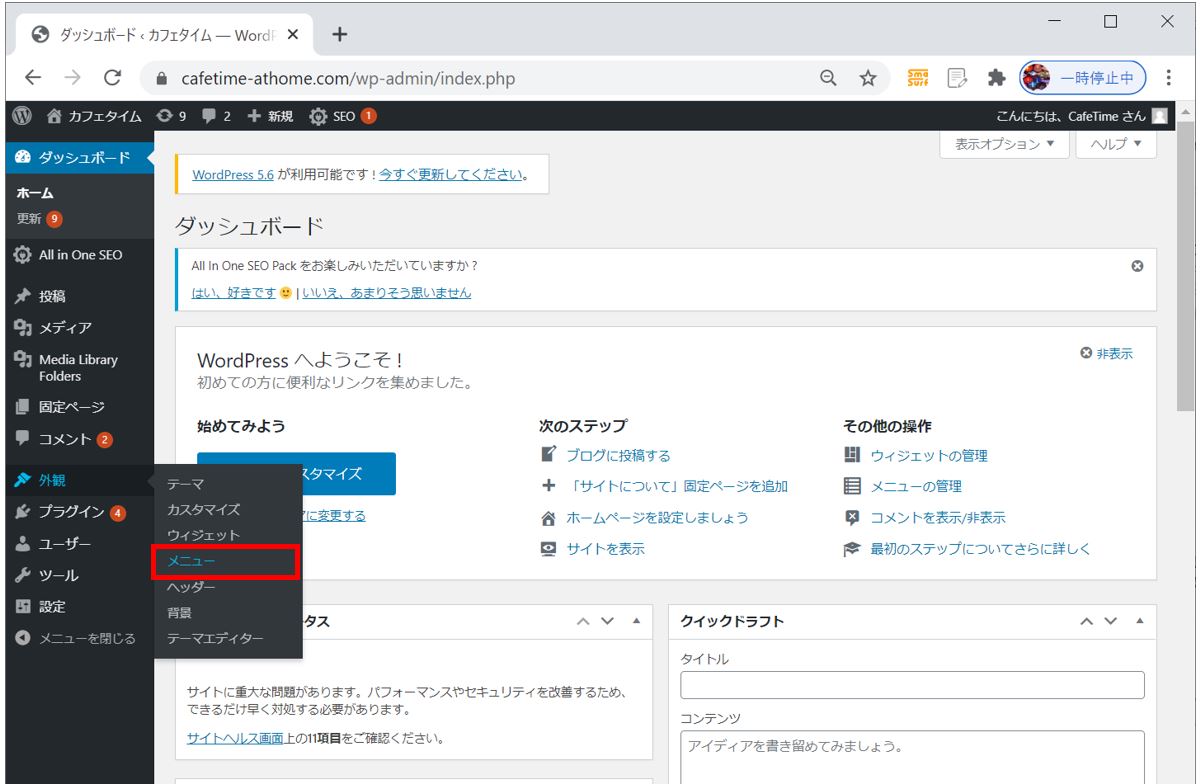1201x784 pixels.
Task: Open the ヘルプ dropdown tab
Action: [1116, 144]
